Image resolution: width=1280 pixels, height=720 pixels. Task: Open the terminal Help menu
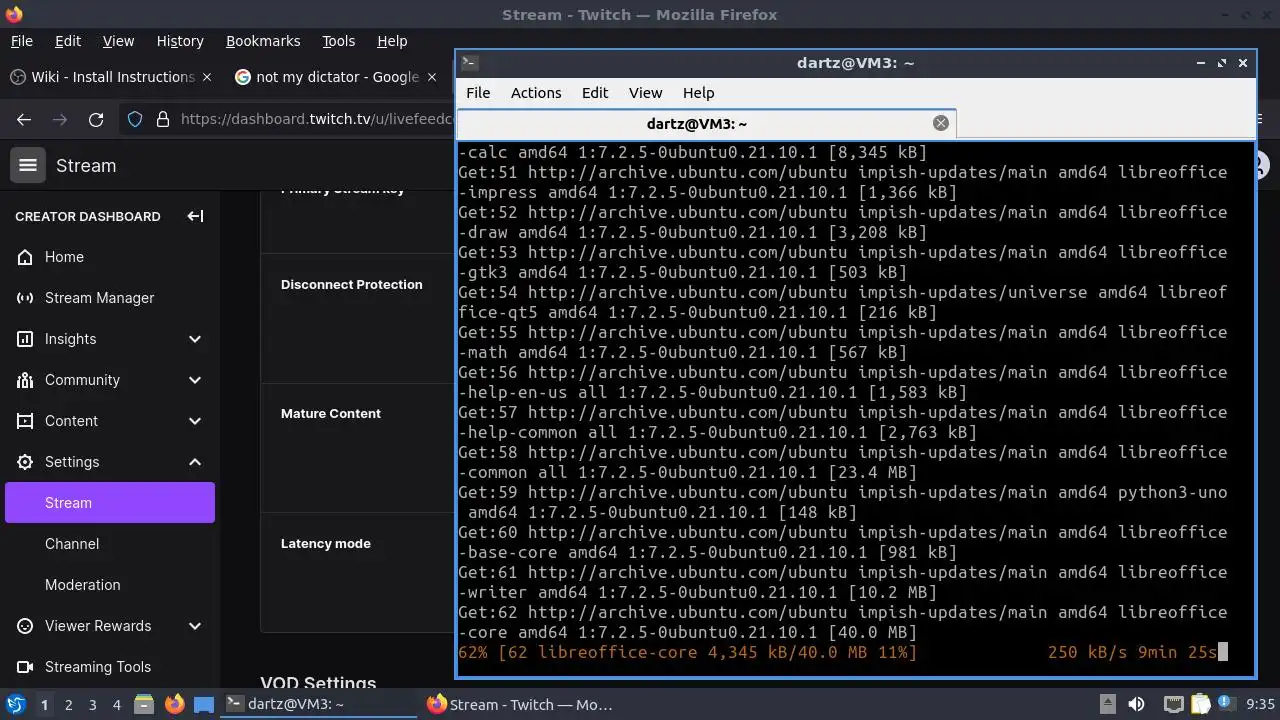tap(698, 92)
